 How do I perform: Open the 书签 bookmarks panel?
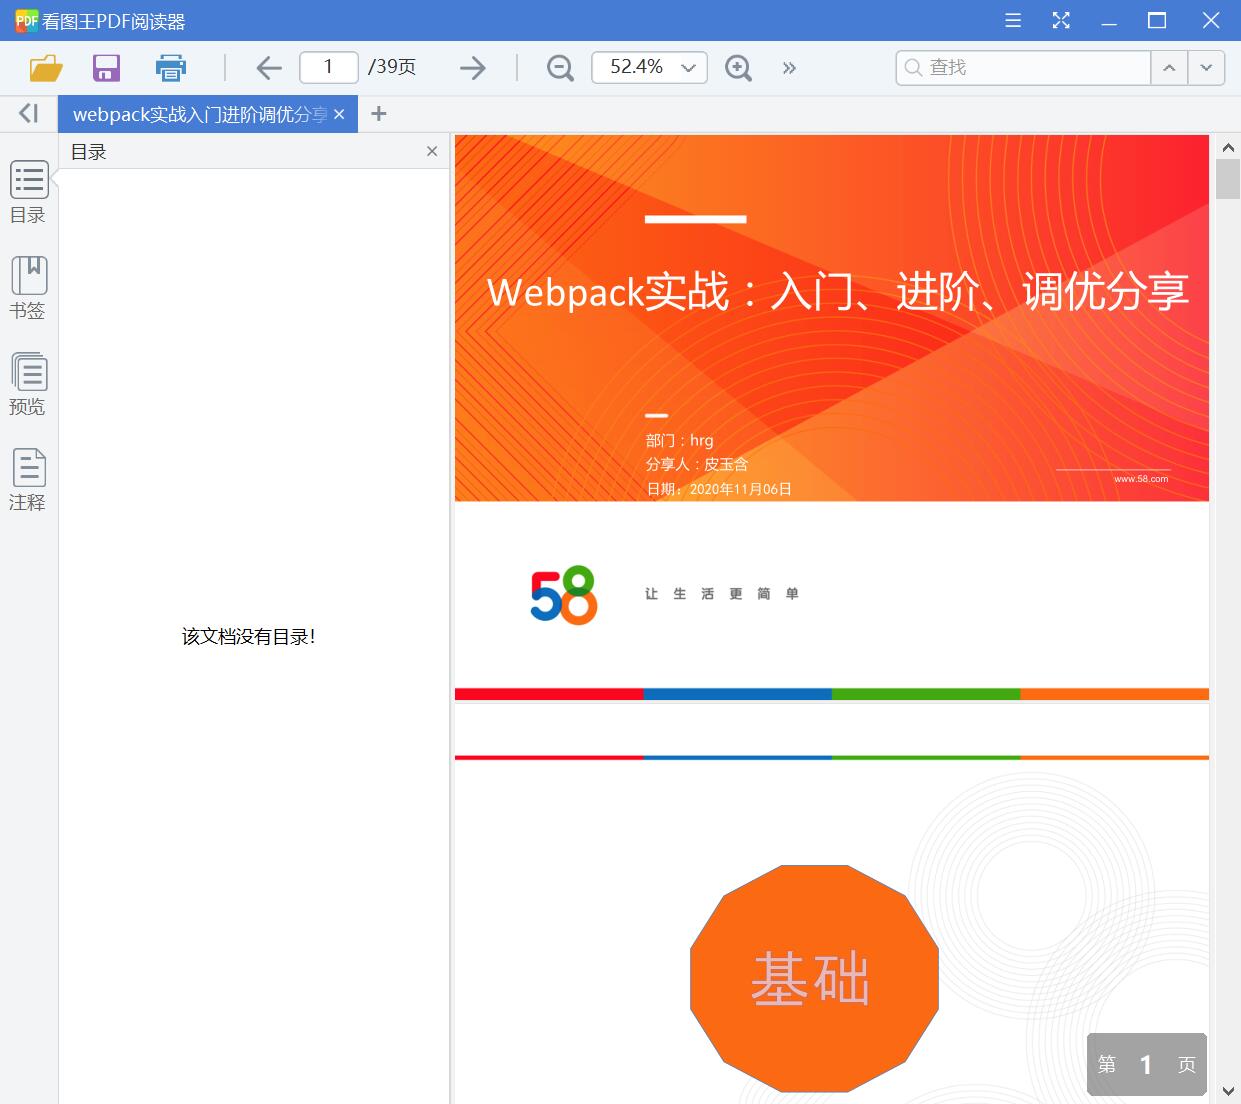point(28,287)
